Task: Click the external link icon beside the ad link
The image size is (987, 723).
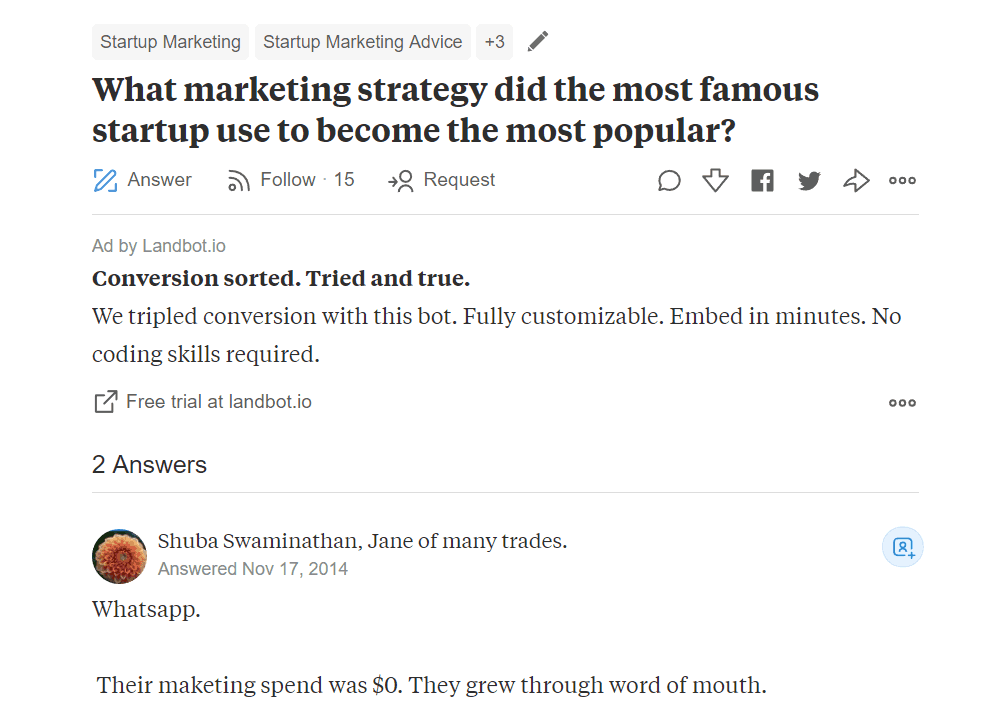Action: 104,401
